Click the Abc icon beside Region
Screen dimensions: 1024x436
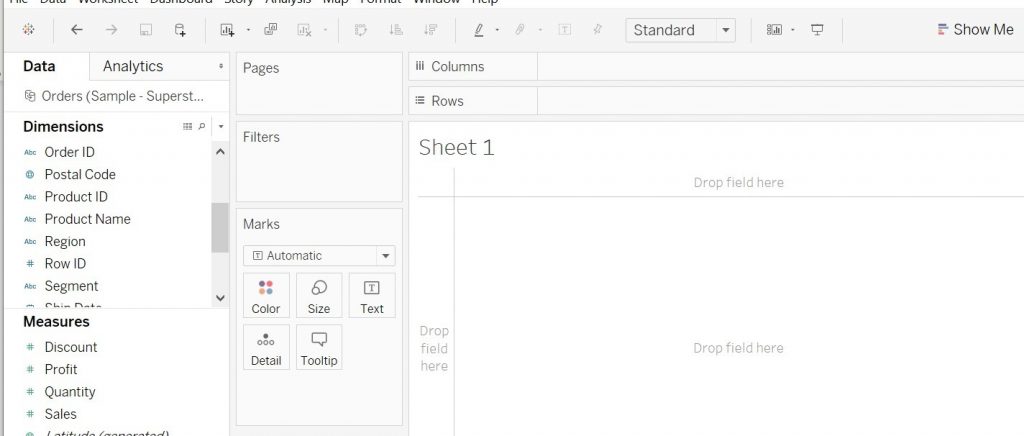pyautogui.click(x=29, y=241)
